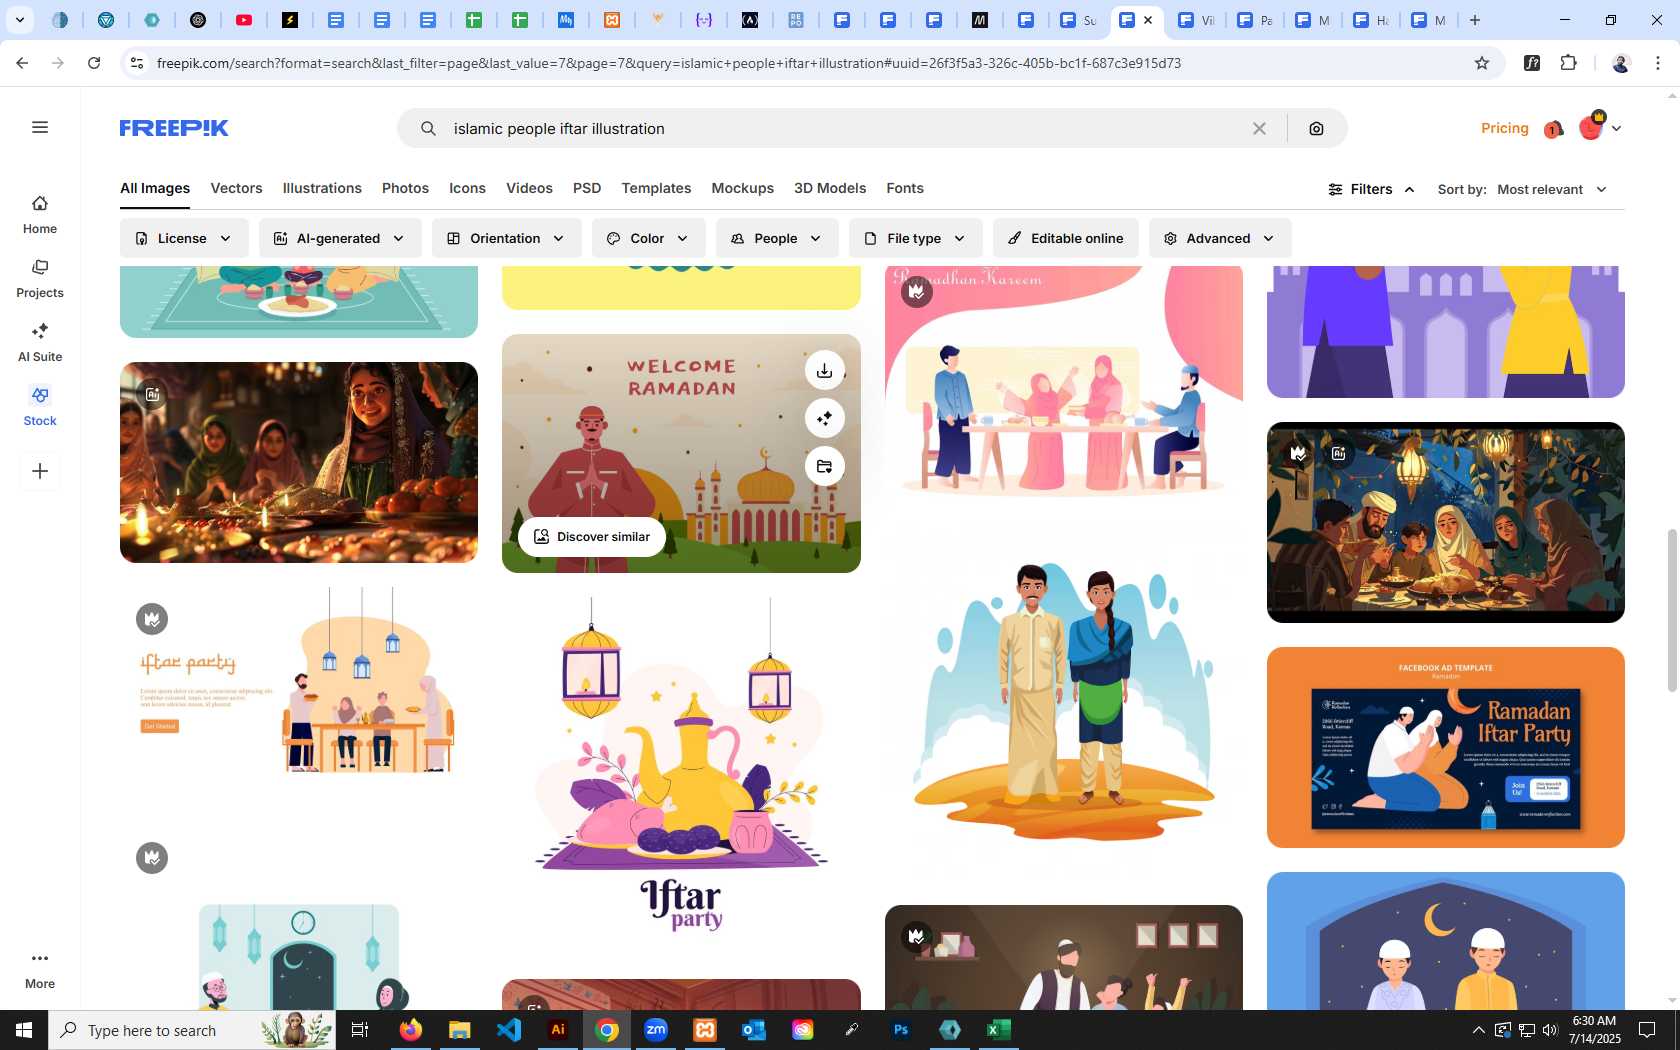Open AI Suite in the sidebar
The height and width of the screenshot is (1050, 1680).
point(40,343)
